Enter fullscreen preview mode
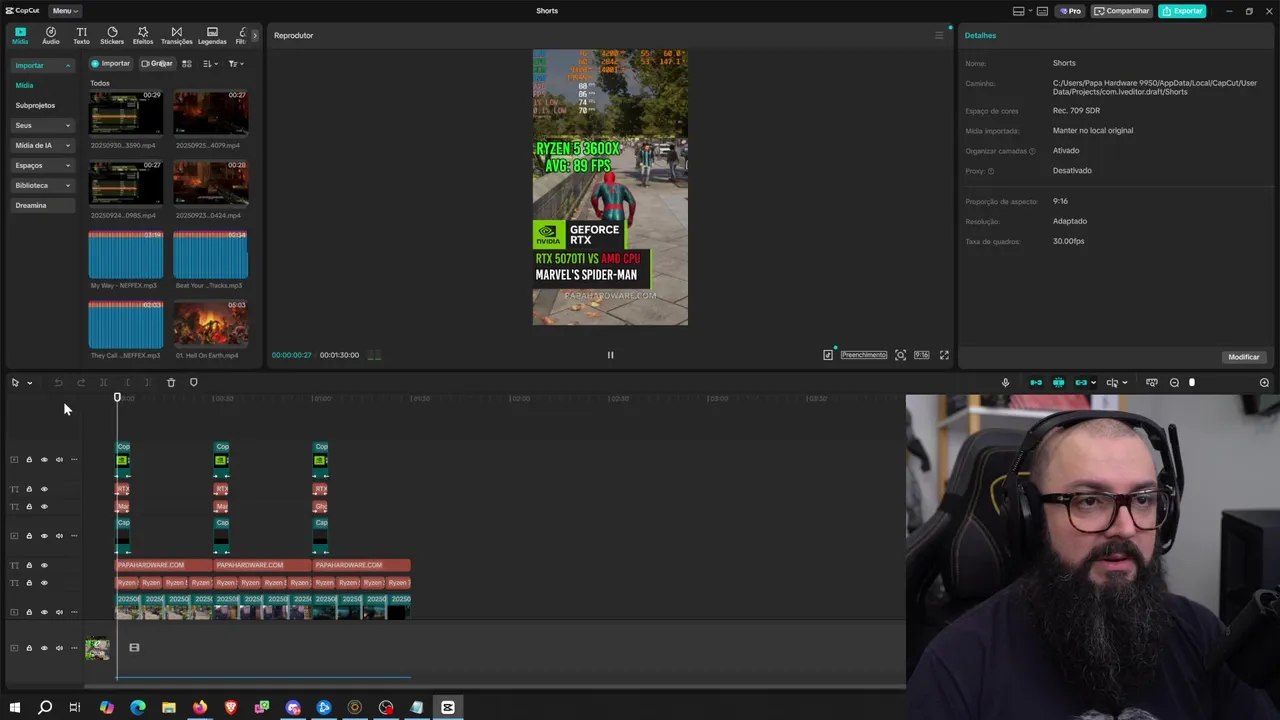Image resolution: width=1280 pixels, height=720 pixels. [x=944, y=355]
